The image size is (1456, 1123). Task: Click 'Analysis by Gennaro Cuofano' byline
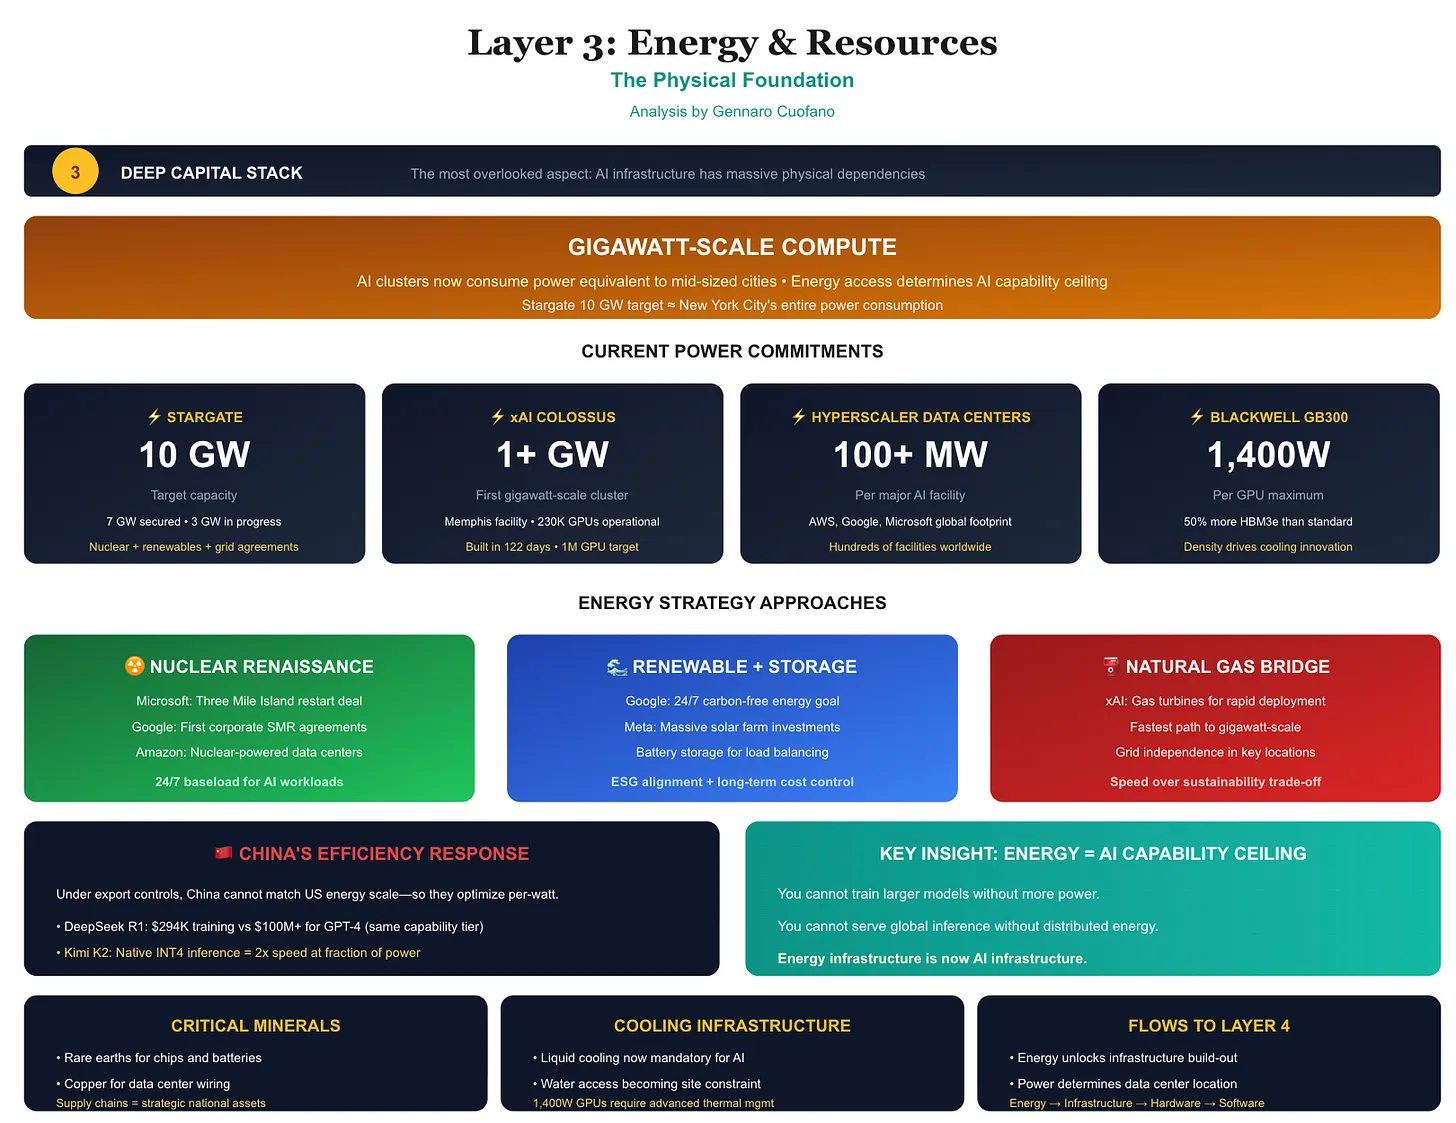[732, 111]
